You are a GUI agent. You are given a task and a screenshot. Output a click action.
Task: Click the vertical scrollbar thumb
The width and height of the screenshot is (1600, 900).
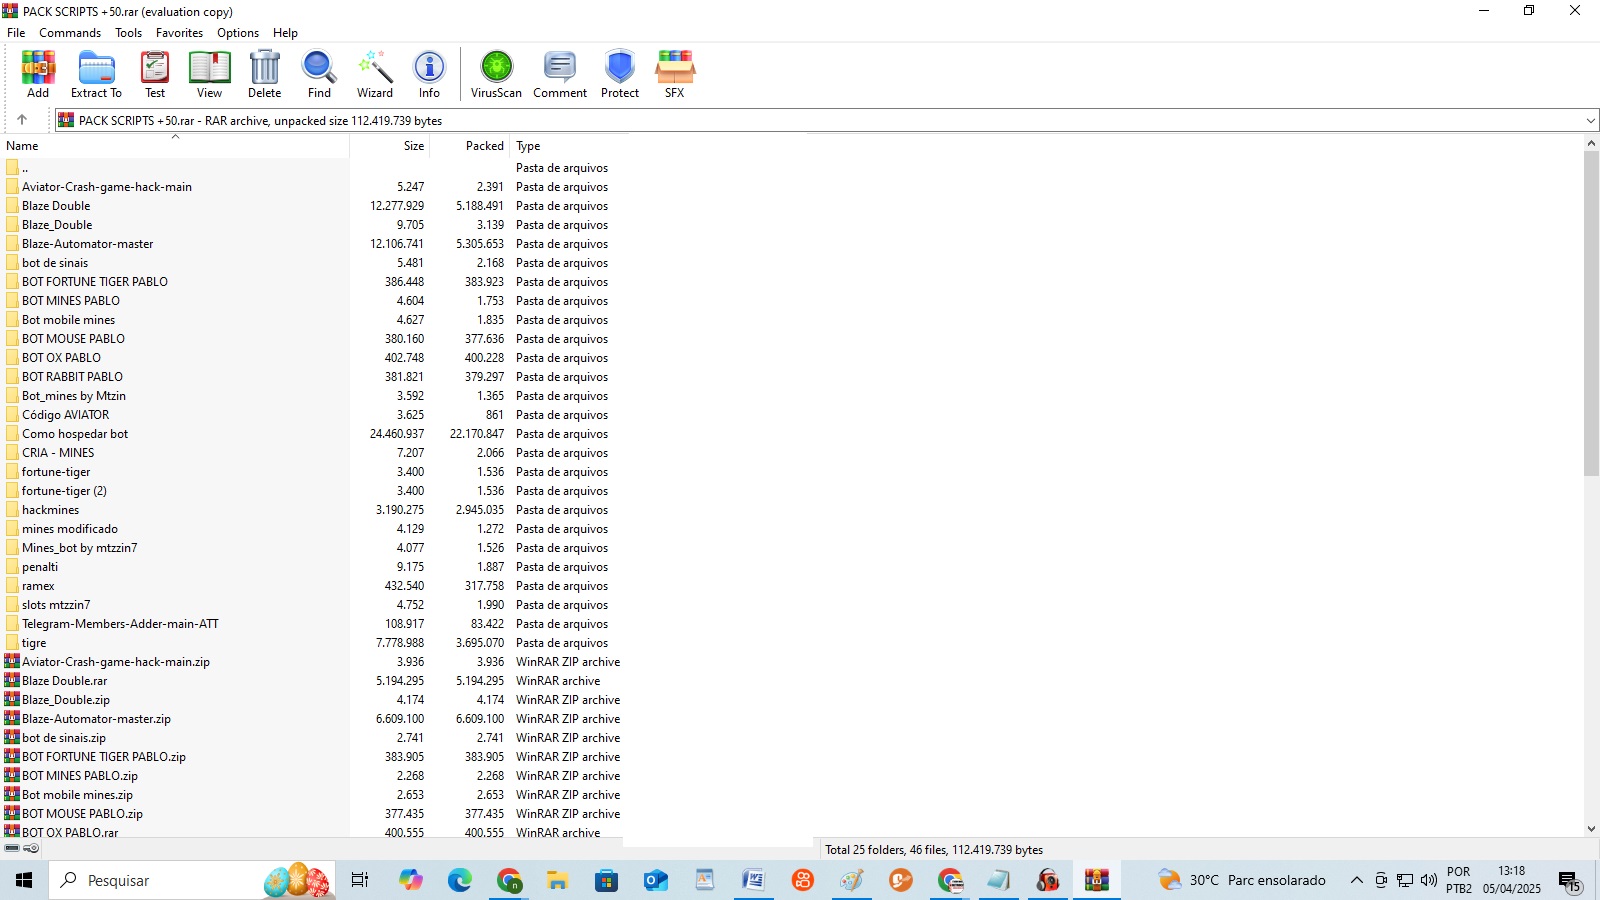[x=1591, y=313]
